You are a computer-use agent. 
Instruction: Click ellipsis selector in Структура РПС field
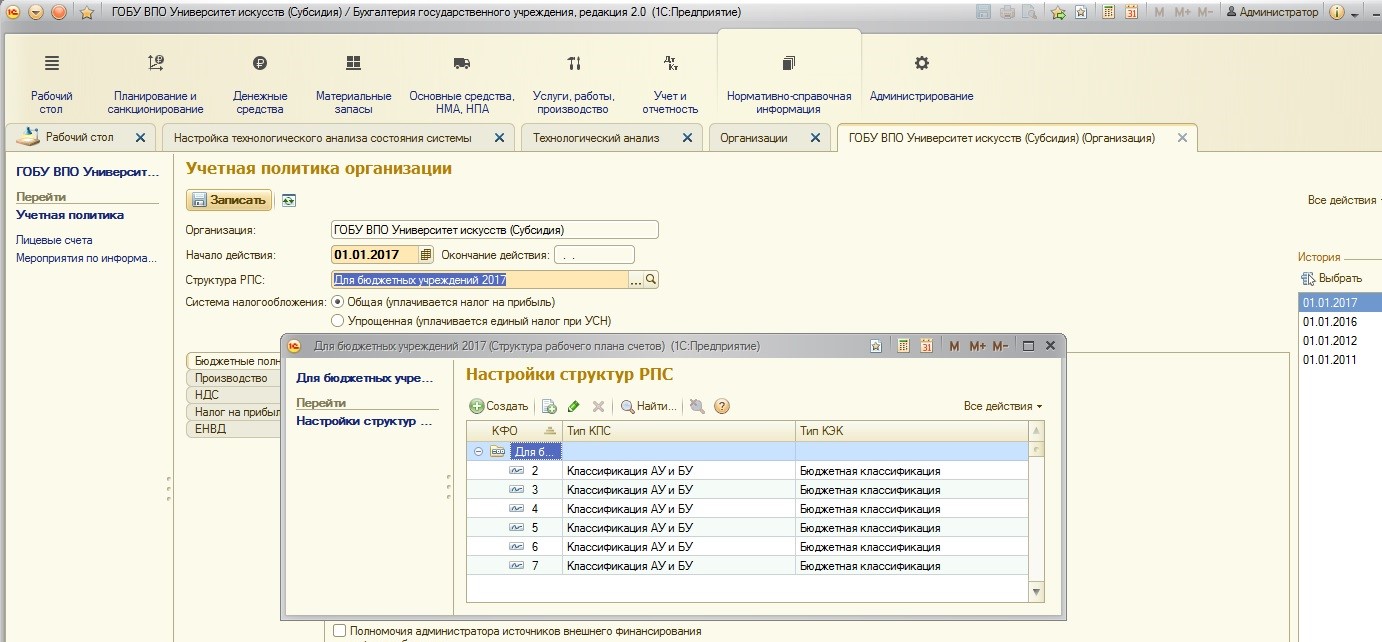[x=635, y=280]
